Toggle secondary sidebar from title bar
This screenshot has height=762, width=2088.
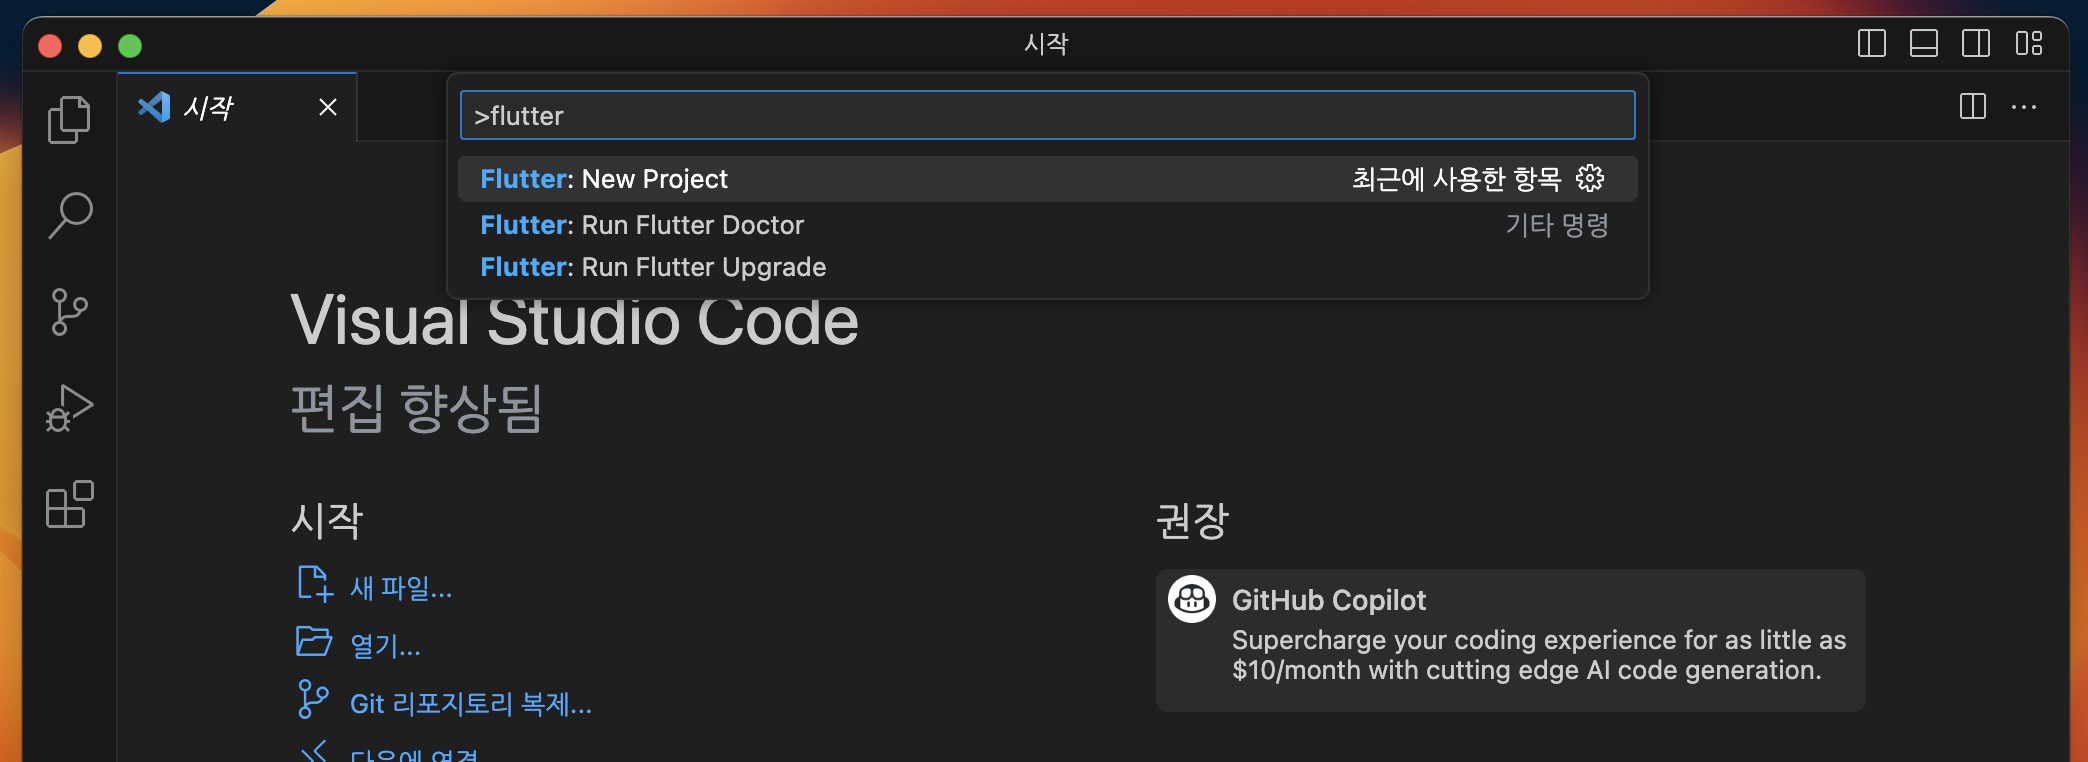[1975, 44]
